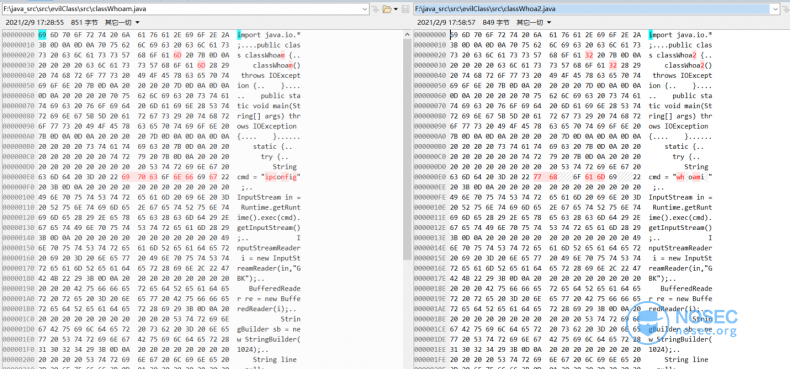Click "ime().exec(cmd)." text in left pane

point(269,217)
